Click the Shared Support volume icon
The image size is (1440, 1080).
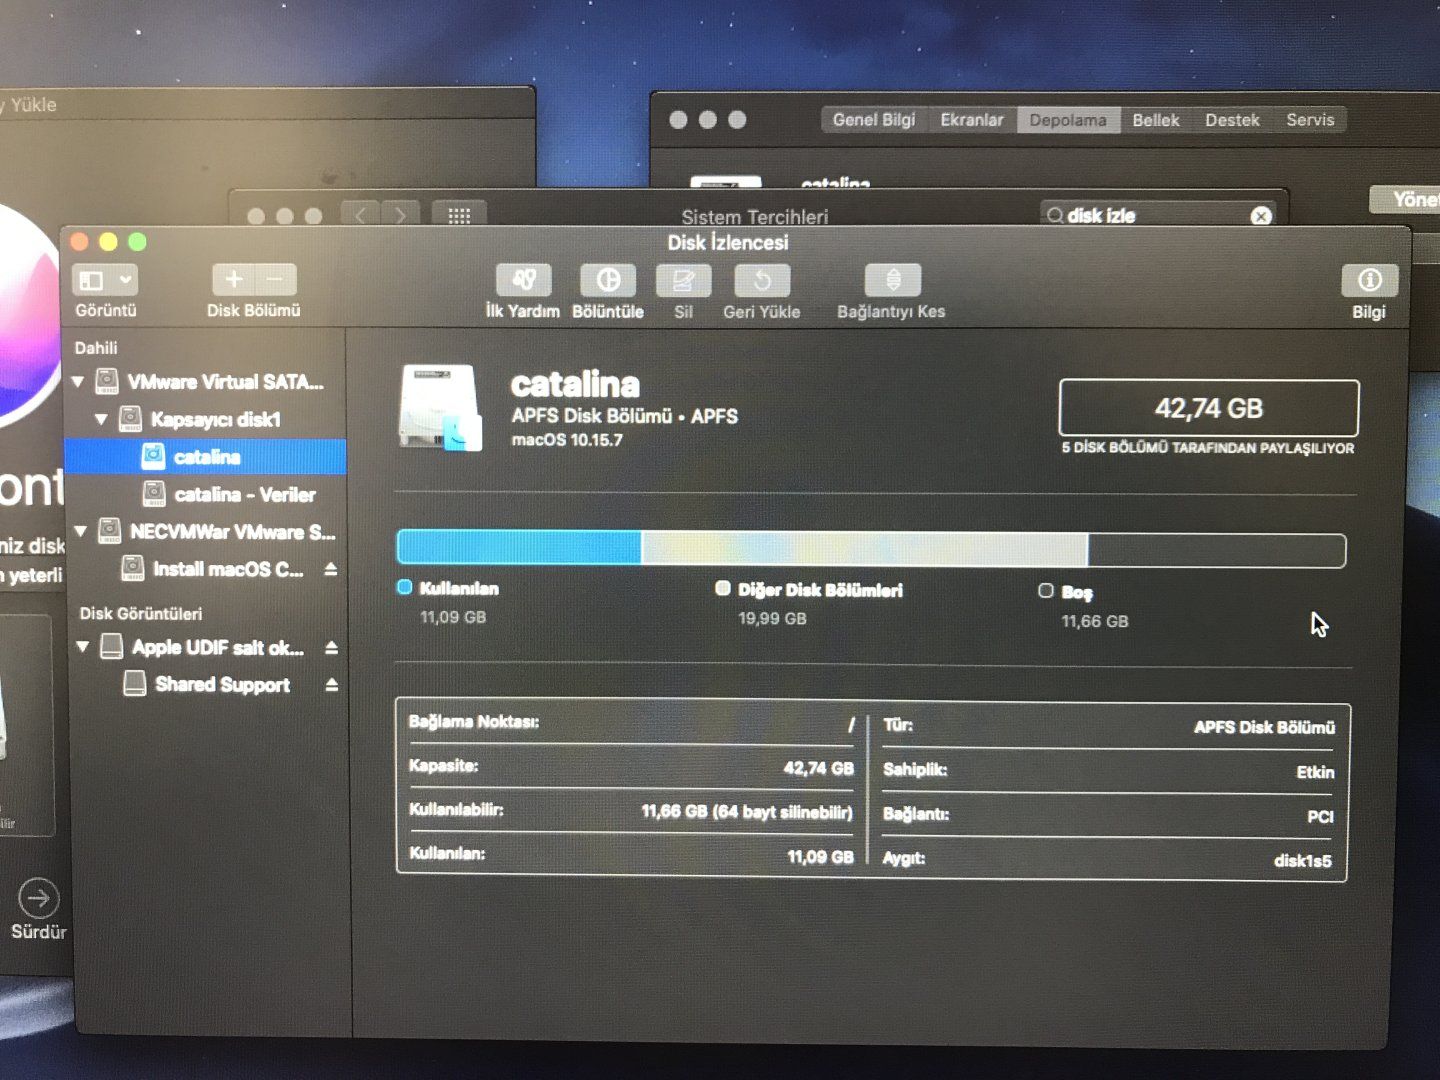(x=134, y=684)
